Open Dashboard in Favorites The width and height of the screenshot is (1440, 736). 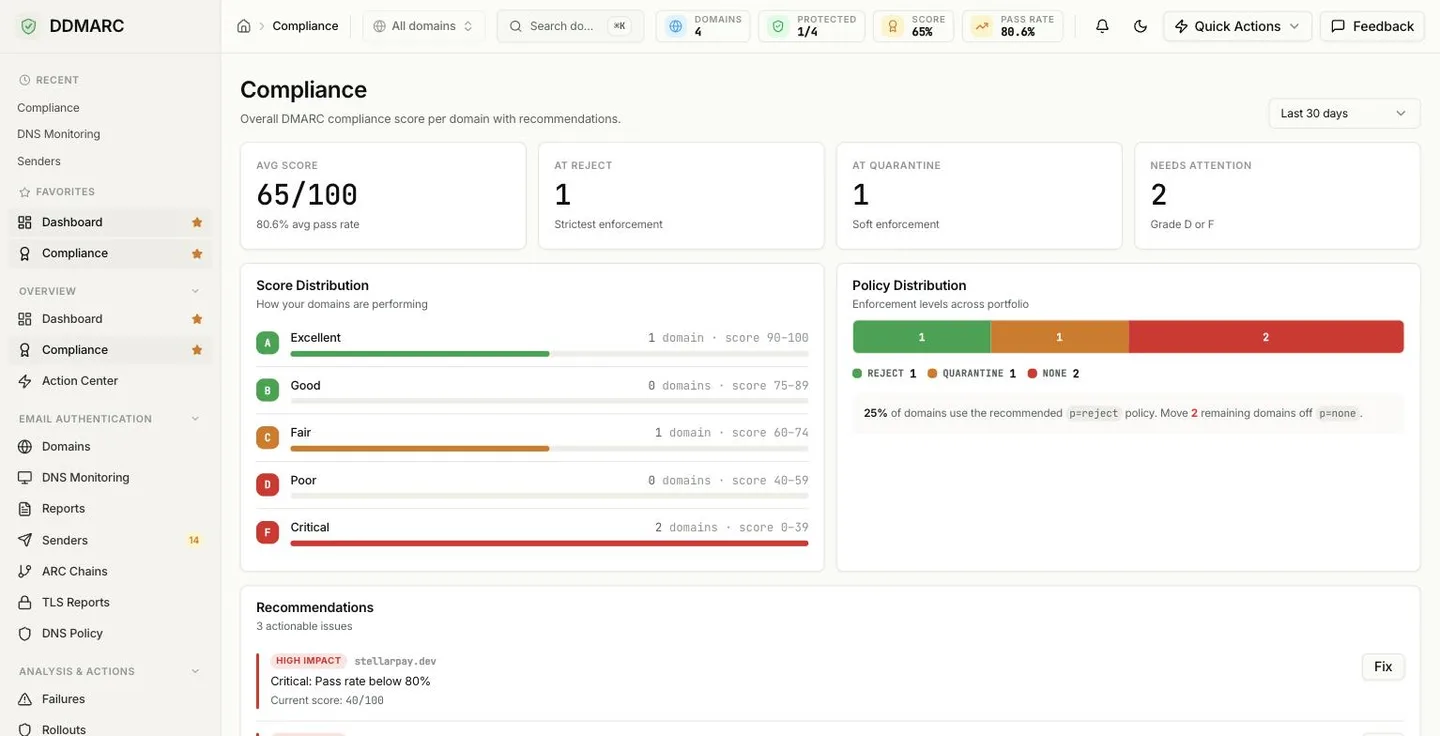[x=110, y=222]
